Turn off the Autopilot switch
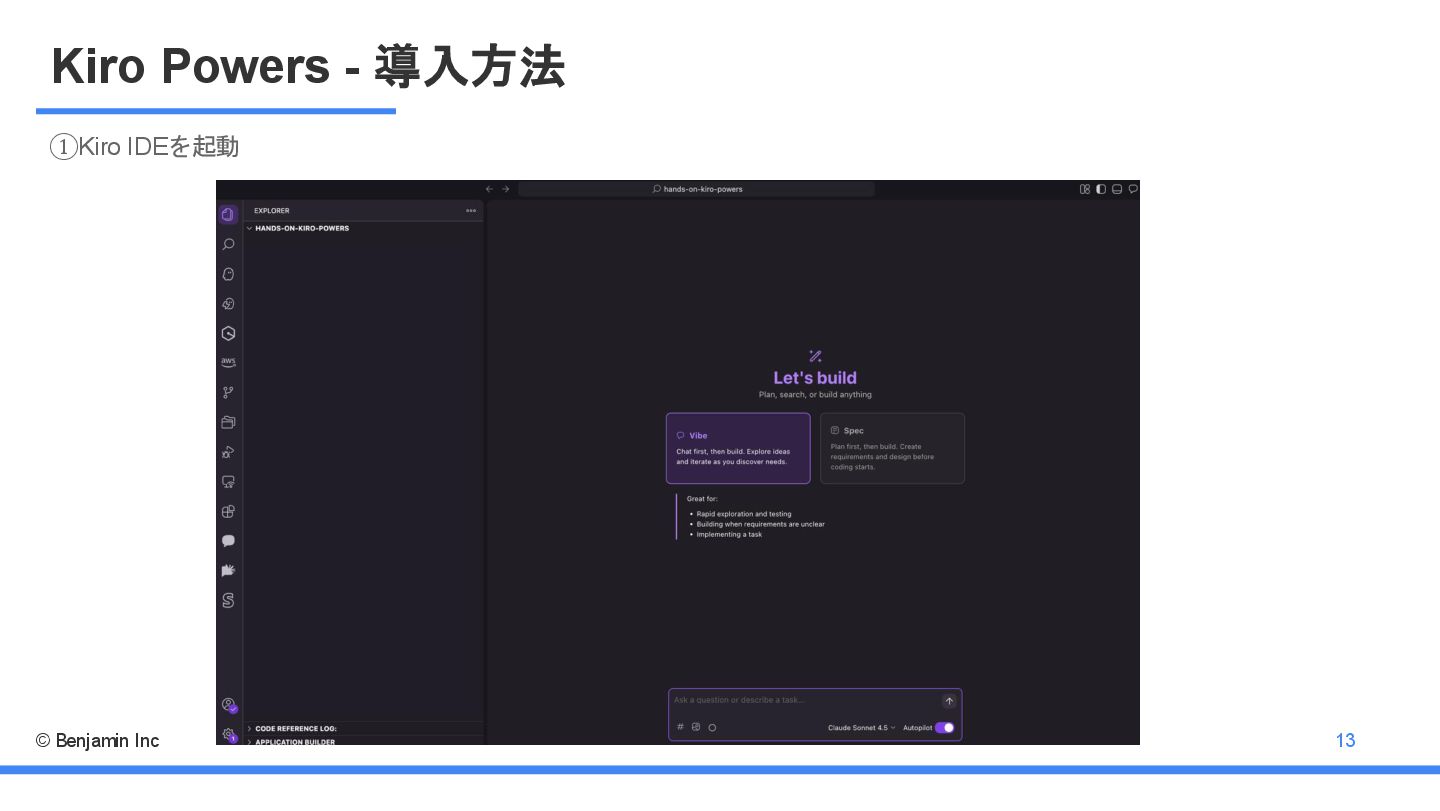This screenshot has height=811, width=1440. pyautogui.click(x=944, y=728)
